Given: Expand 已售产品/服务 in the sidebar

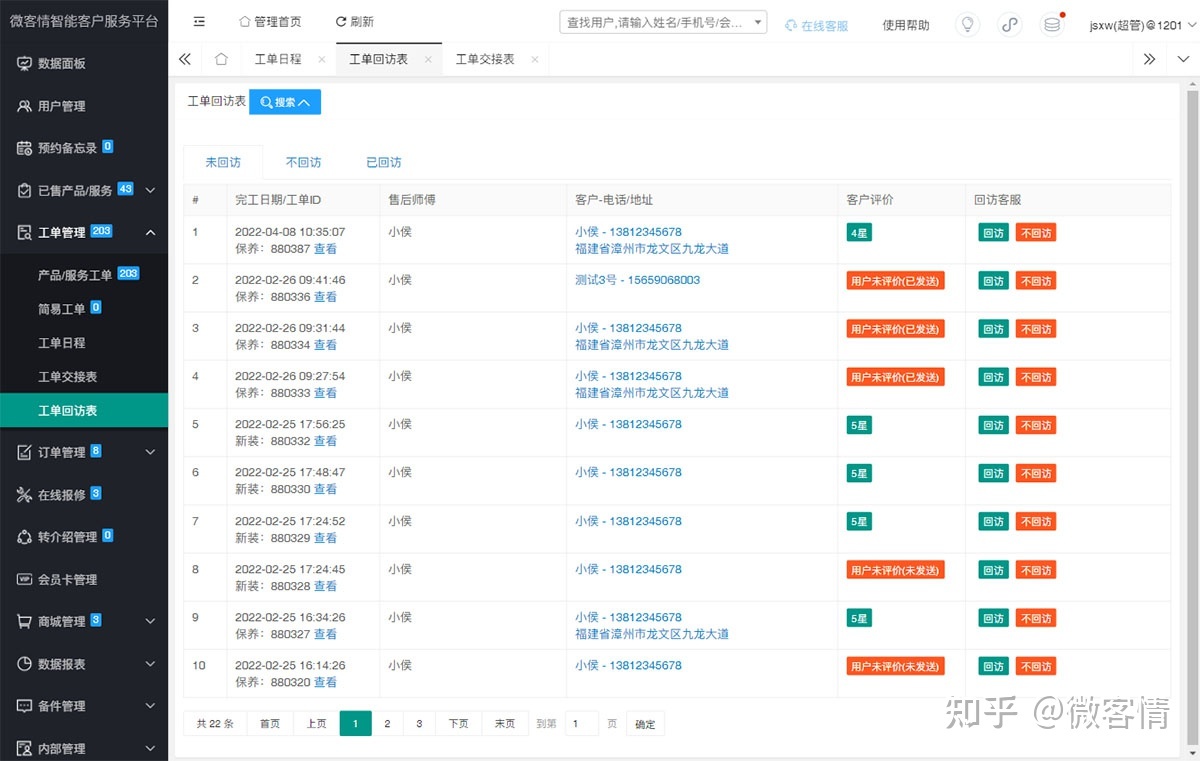Looking at the screenshot, I should tap(84, 190).
